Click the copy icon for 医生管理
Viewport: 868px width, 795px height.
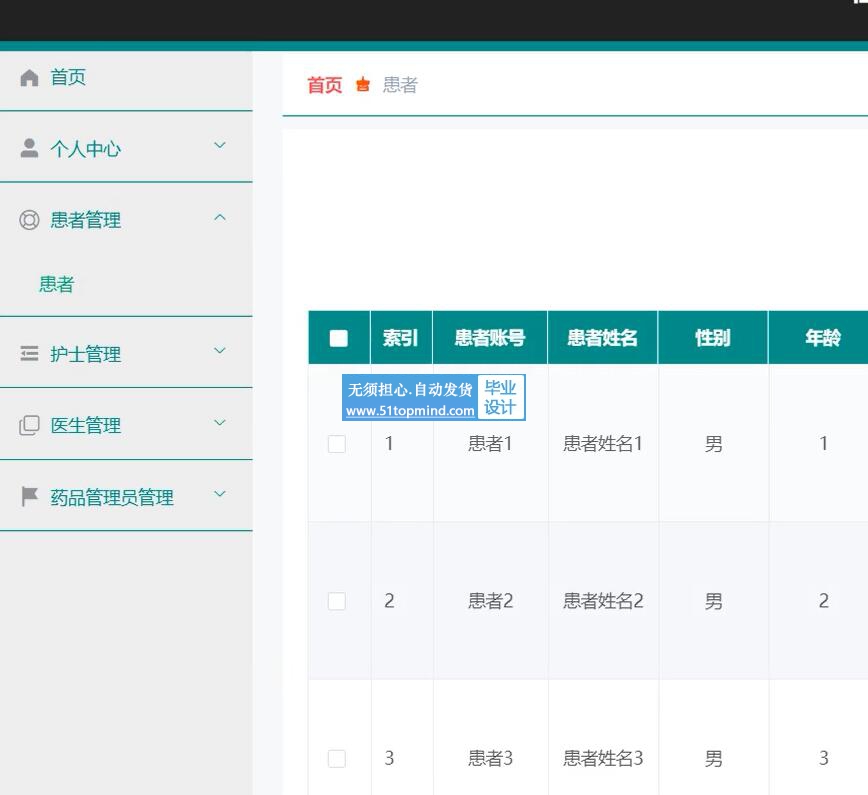coord(30,425)
